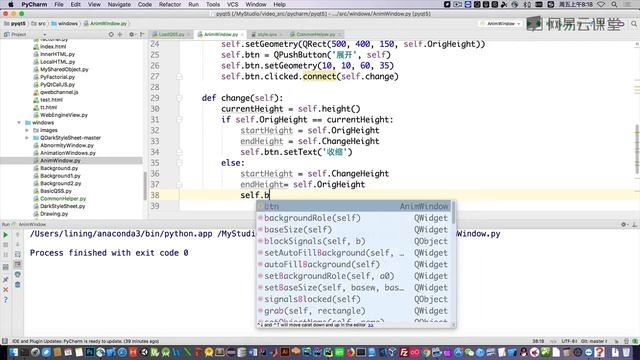This screenshot has height=360, width=640.
Task: Collapse the windows folder in tree
Action: pyautogui.click(x=19, y=122)
